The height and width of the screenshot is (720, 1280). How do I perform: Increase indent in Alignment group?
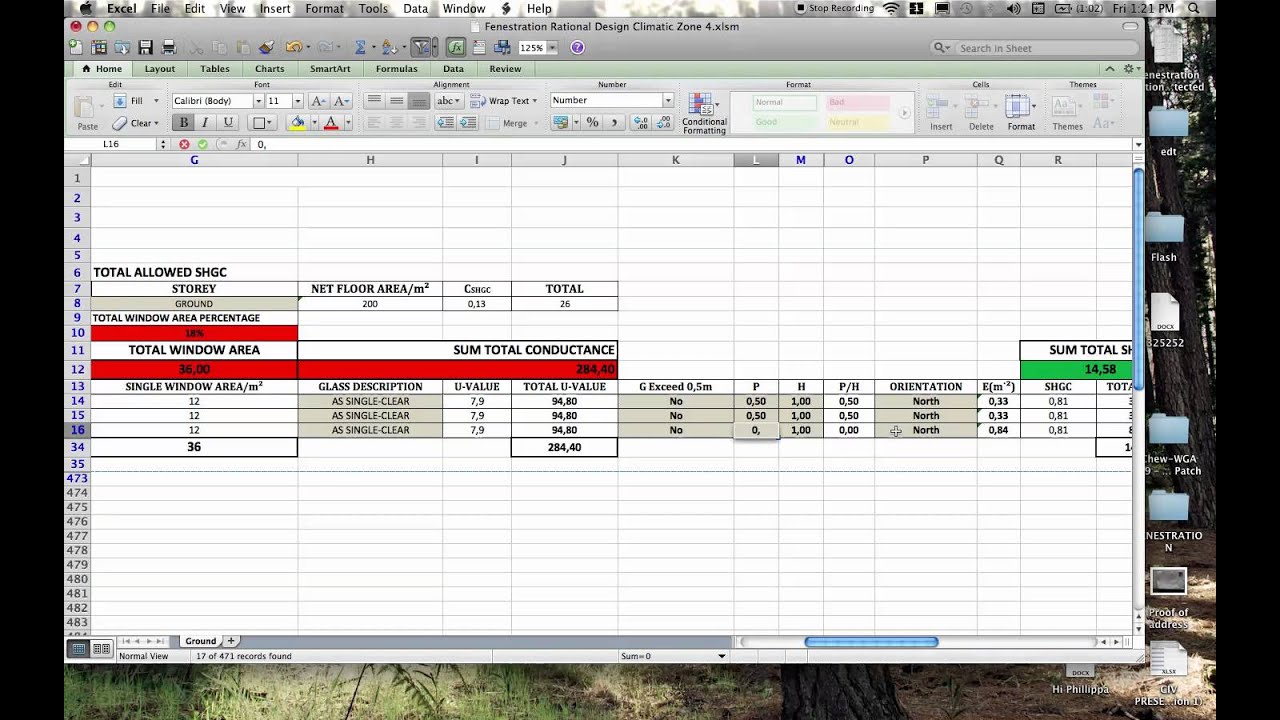click(x=467, y=123)
